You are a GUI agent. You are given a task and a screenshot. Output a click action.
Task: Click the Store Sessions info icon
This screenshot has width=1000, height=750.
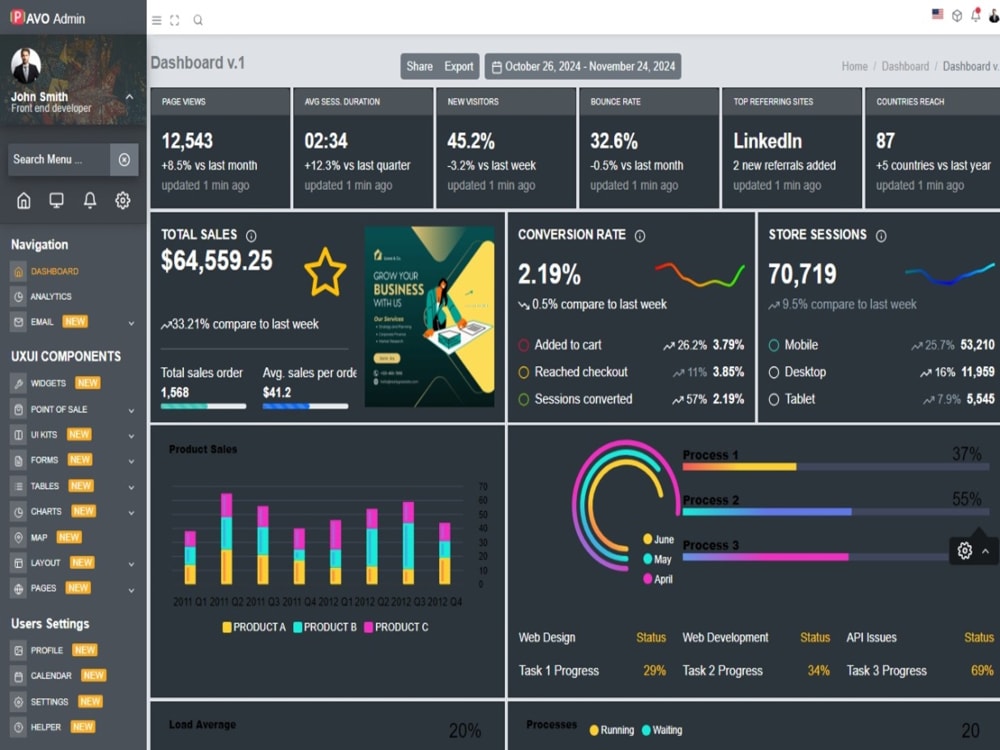click(881, 236)
